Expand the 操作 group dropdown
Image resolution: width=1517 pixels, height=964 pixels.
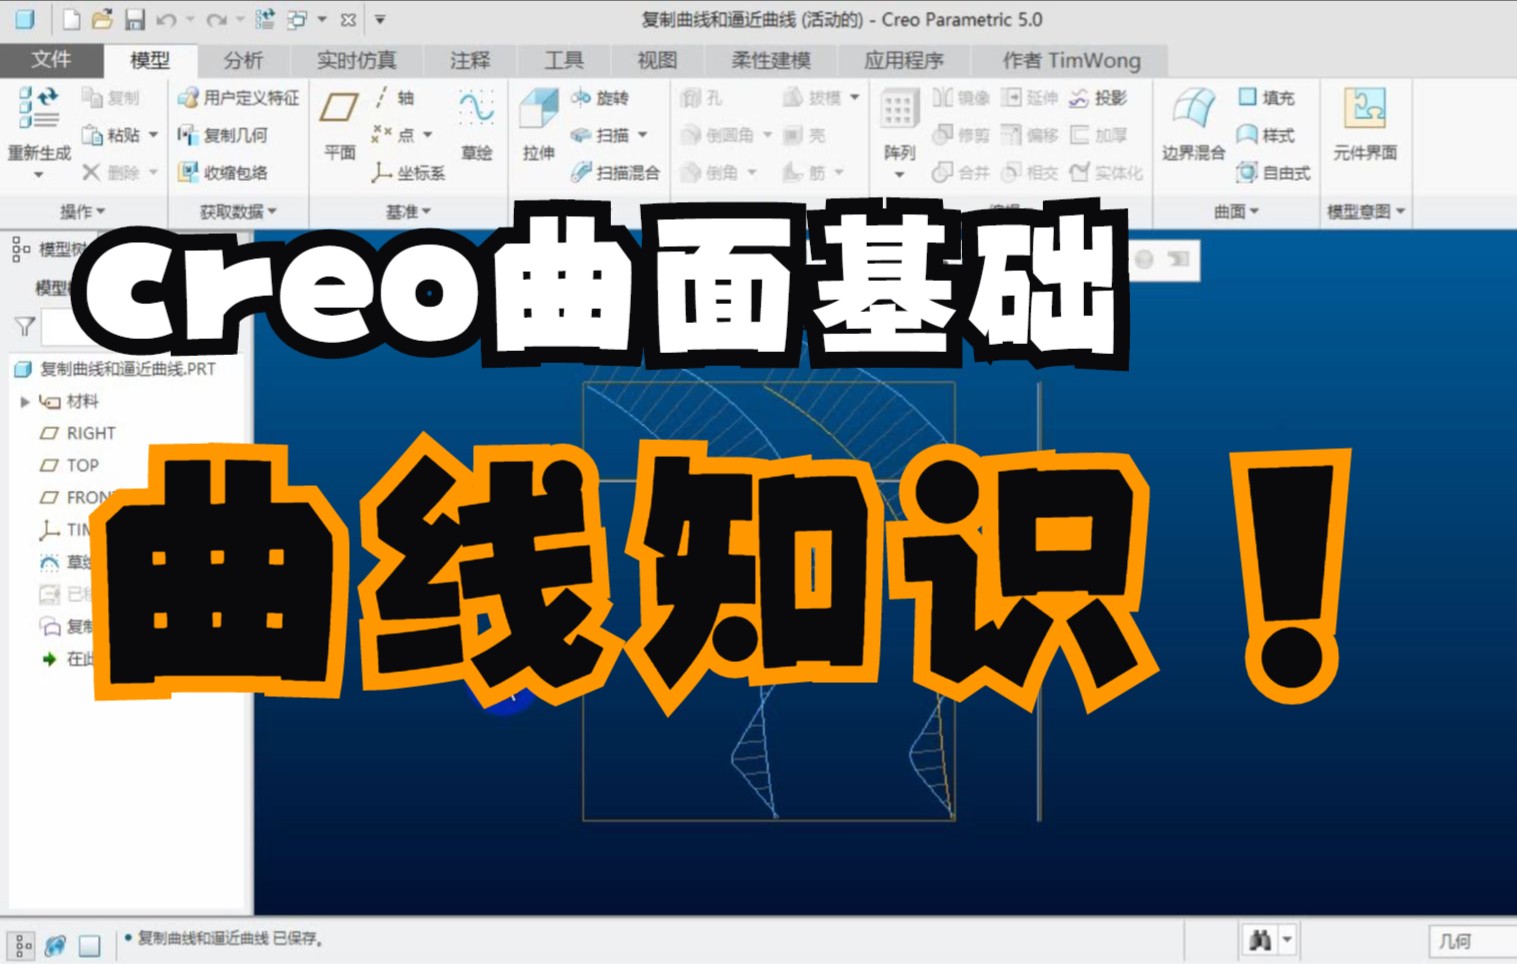click(82, 211)
